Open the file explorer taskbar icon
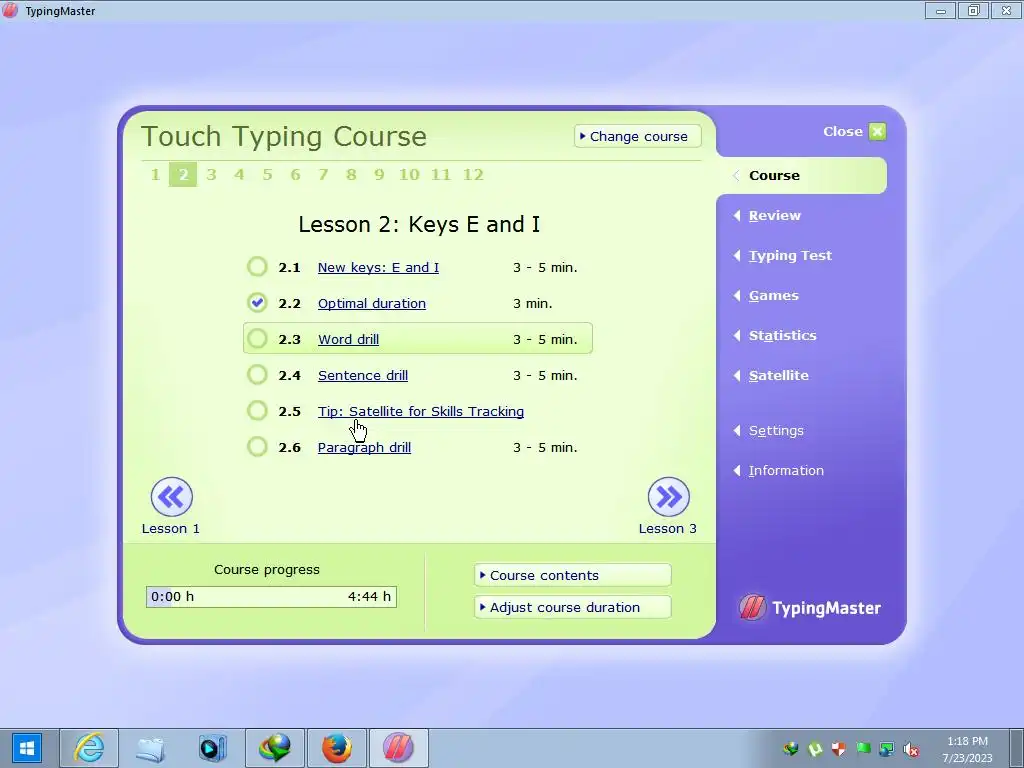This screenshot has width=1024, height=768. 151,748
